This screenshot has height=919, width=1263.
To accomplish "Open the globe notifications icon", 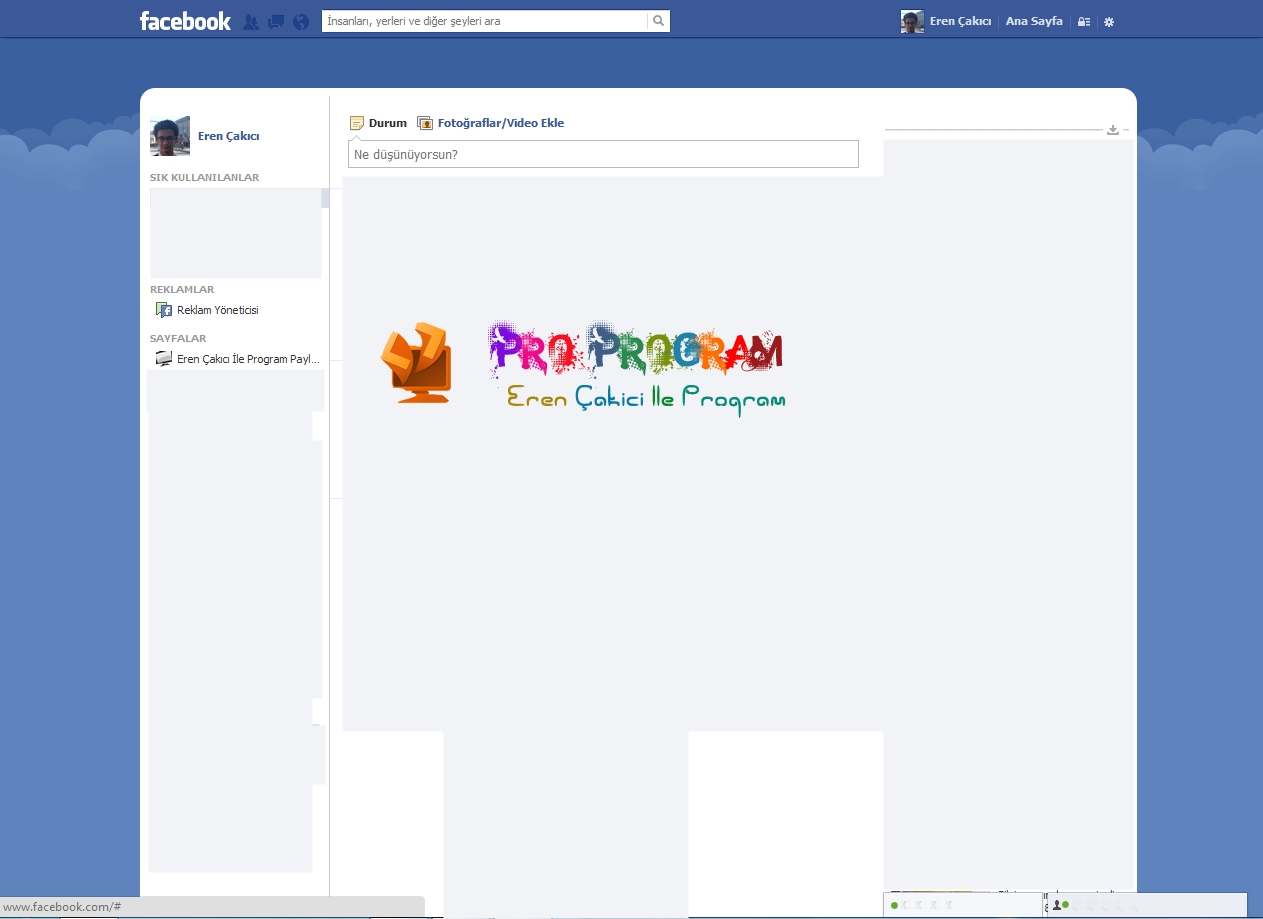I will (301, 21).
